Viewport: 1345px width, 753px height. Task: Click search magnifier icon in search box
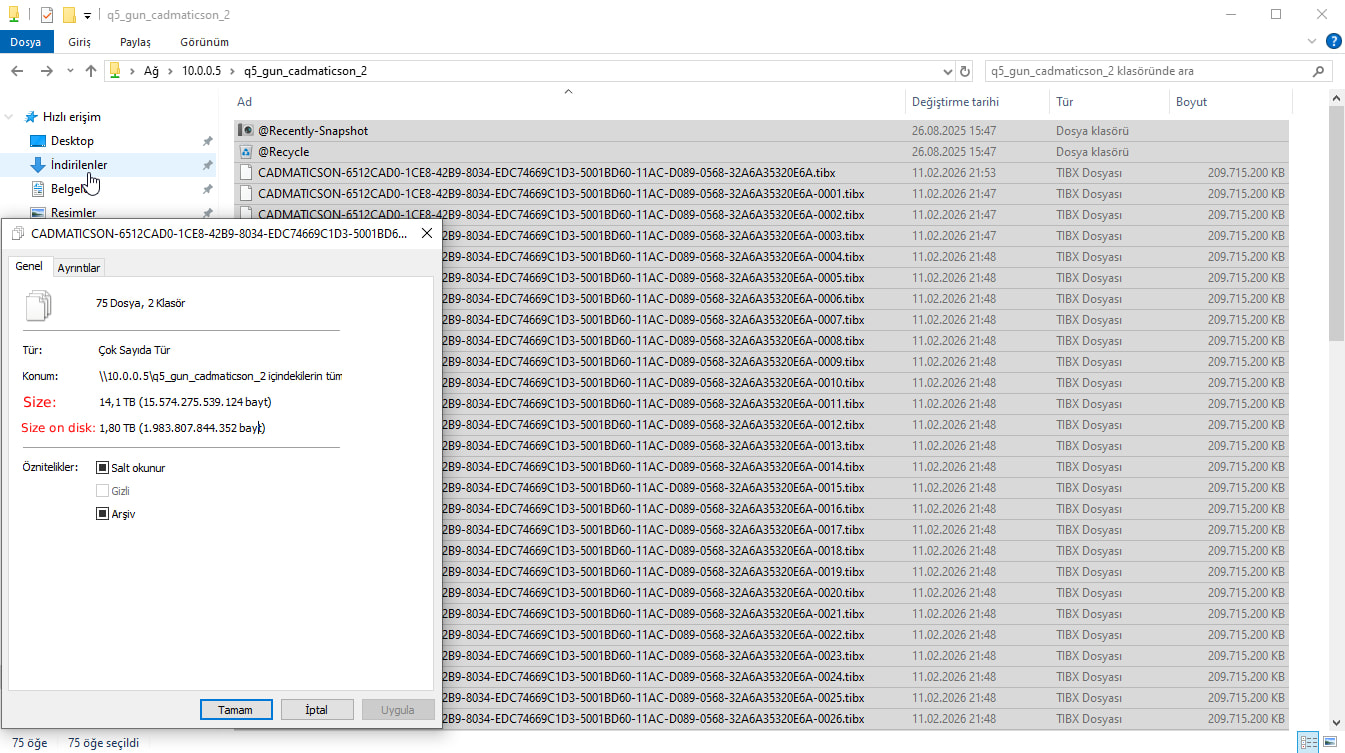click(1320, 71)
